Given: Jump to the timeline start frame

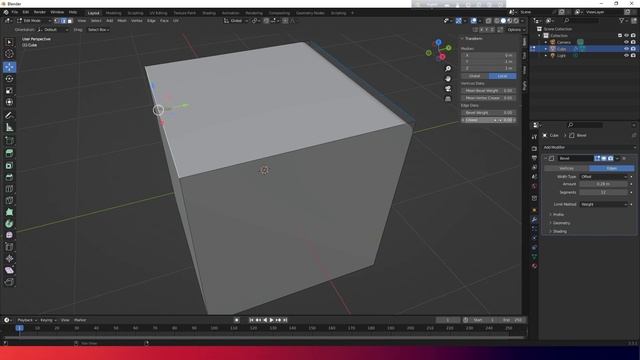Looking at the screenshot, I should pos(251,320).
